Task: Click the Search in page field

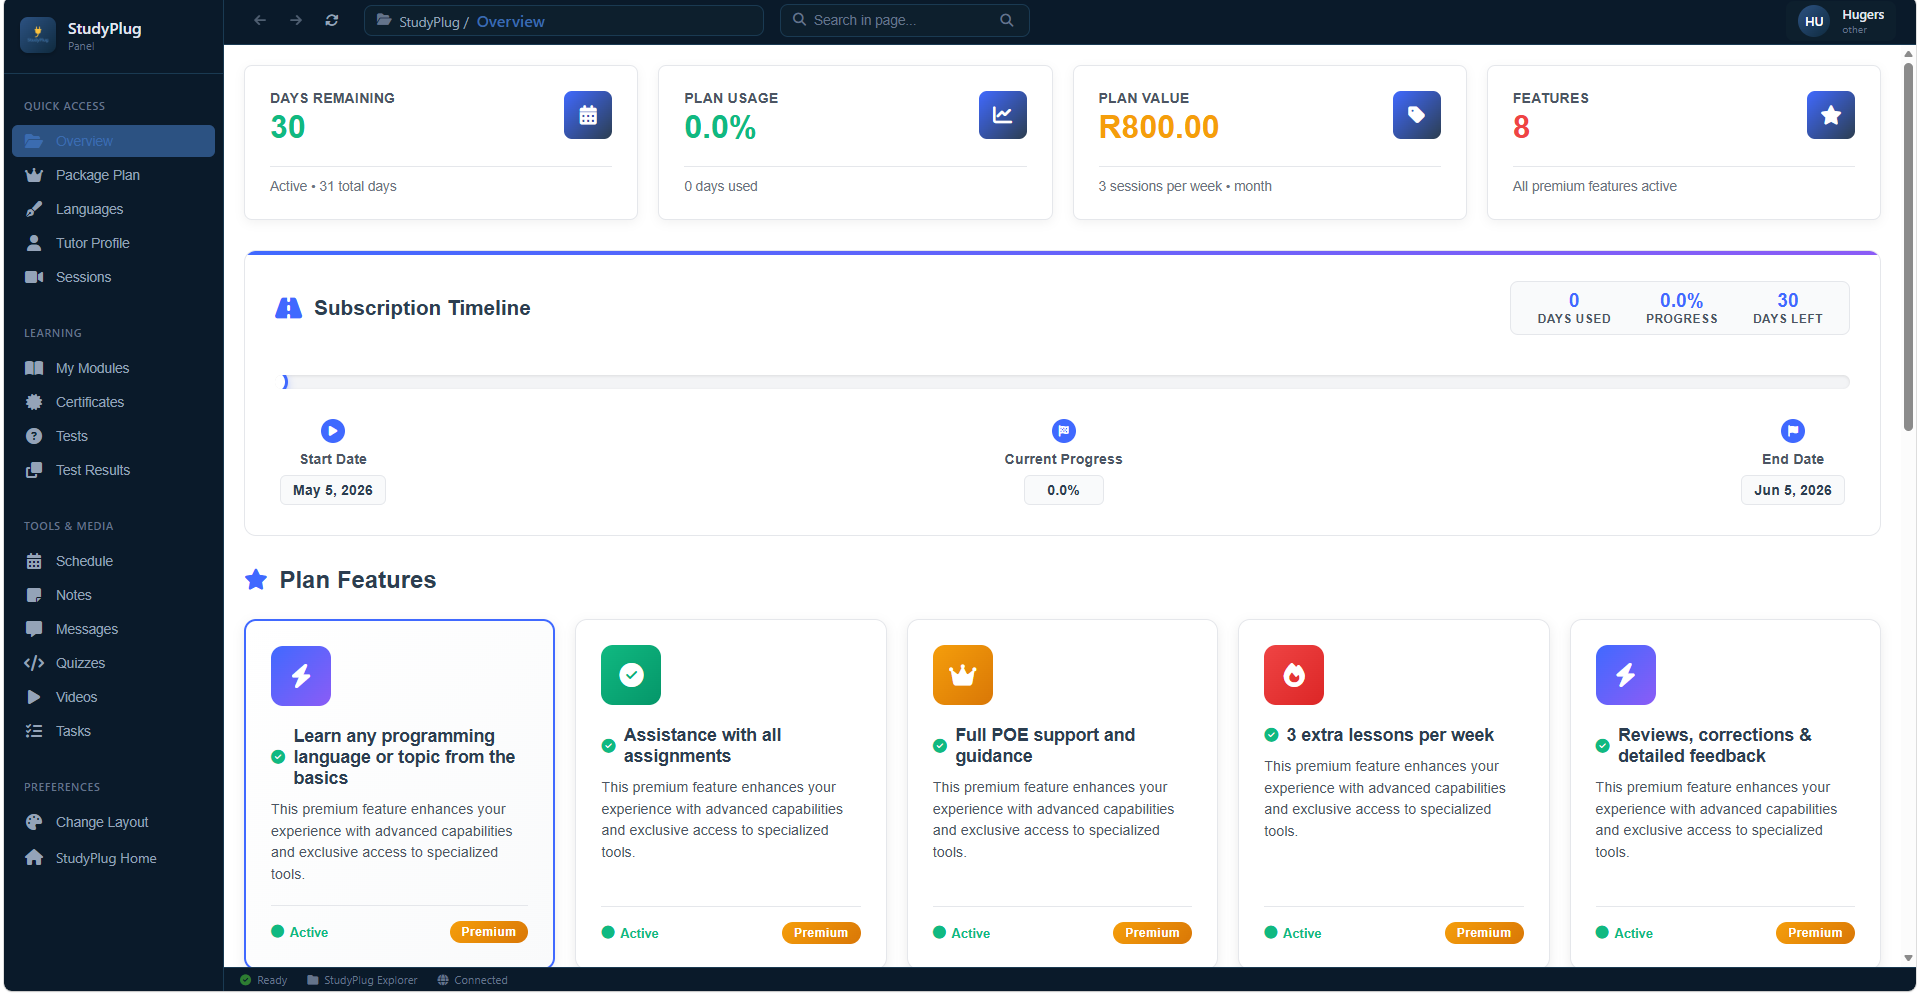Action: (904, 20)
